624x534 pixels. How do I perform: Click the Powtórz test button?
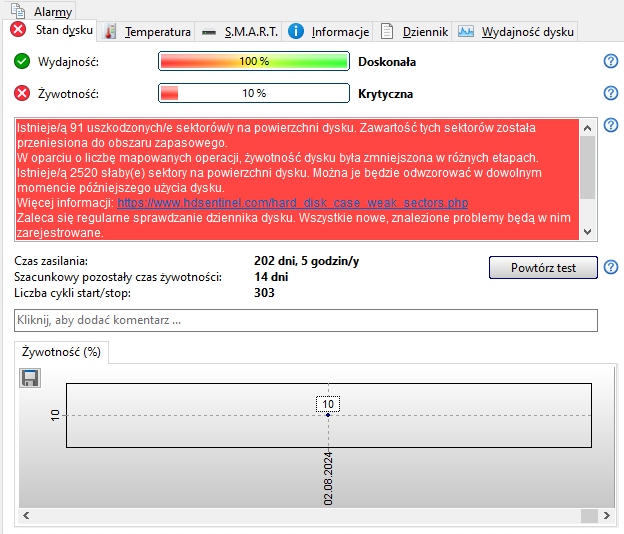[x=543, y=267]
